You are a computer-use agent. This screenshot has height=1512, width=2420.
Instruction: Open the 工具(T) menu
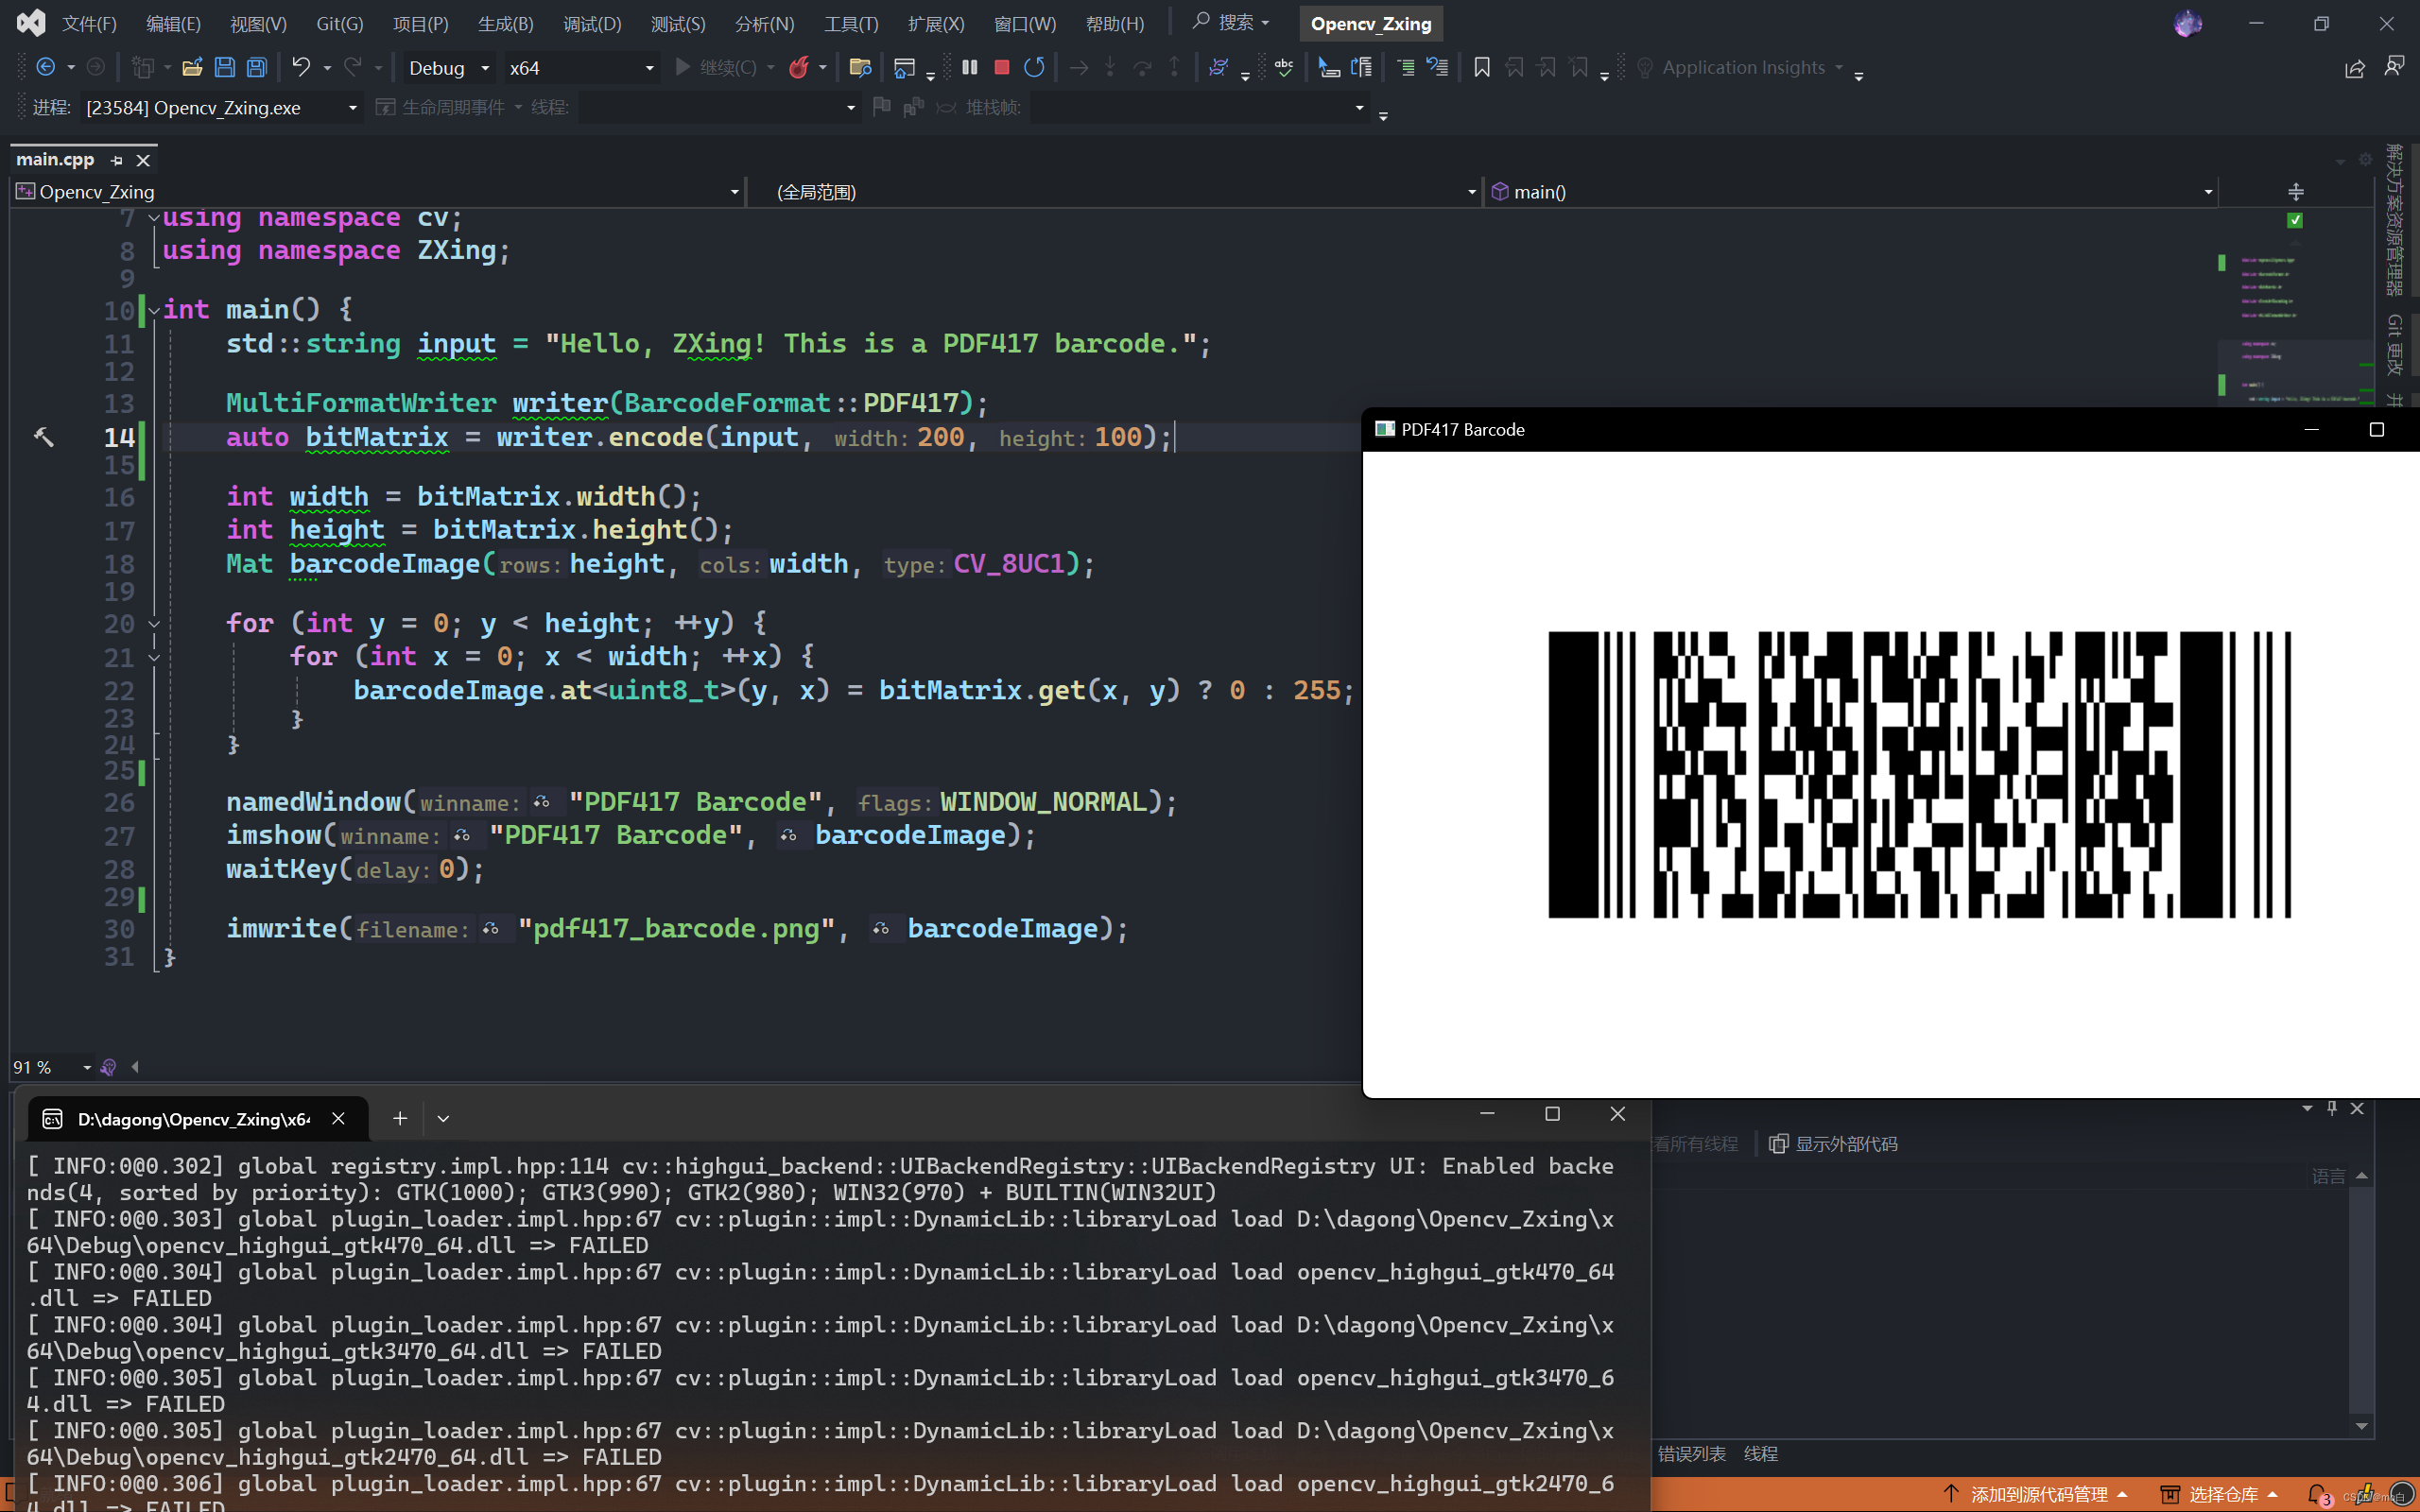point(851,23)
